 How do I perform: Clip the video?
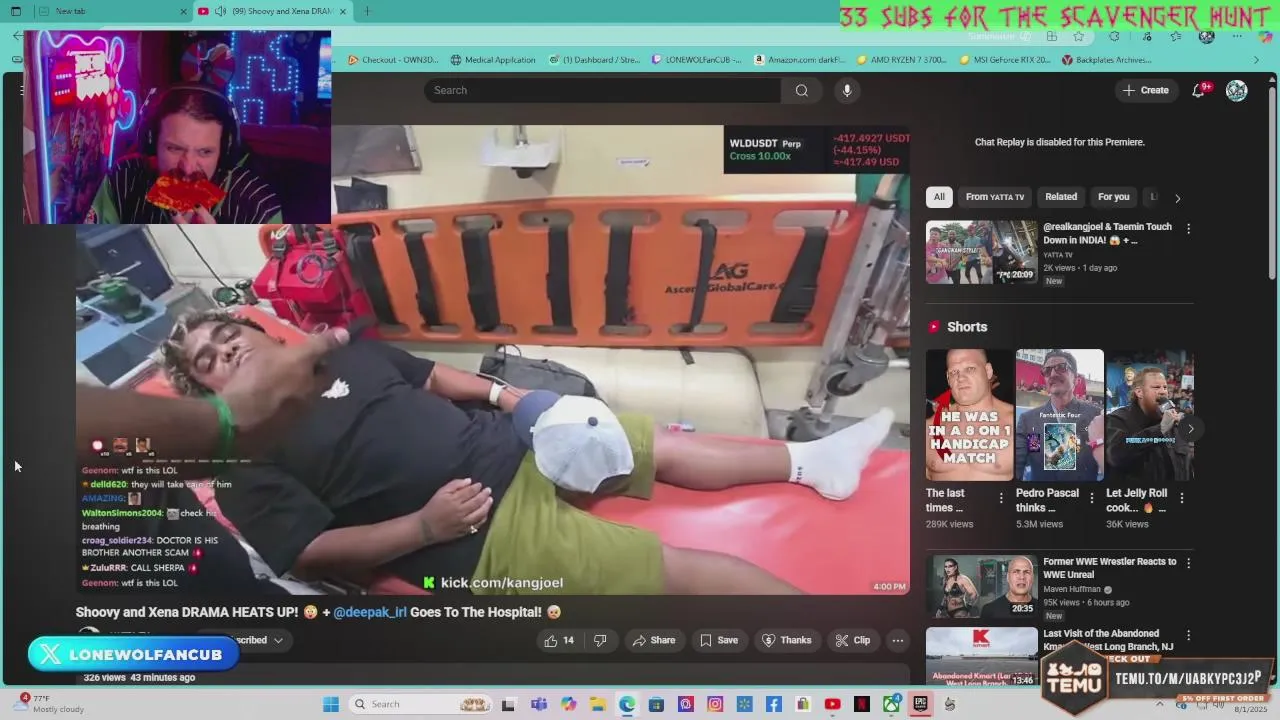tap(853, 640)
